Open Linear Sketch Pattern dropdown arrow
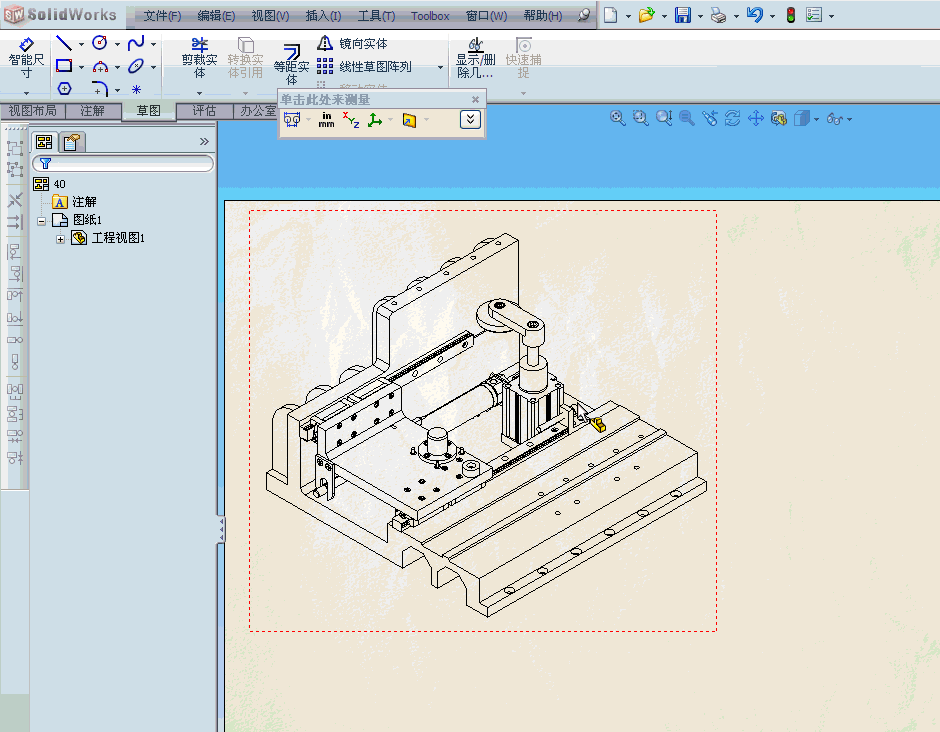The image size is (940, 732). point(441,67)
